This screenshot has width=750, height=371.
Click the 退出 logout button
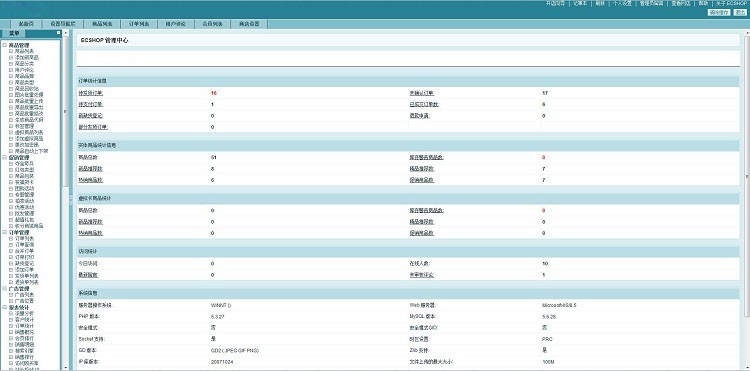pos(739,13)
